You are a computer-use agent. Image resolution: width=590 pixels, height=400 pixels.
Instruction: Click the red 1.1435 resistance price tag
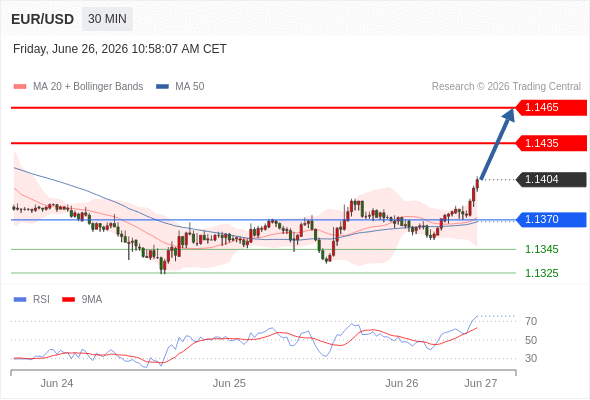pos(551,143)
